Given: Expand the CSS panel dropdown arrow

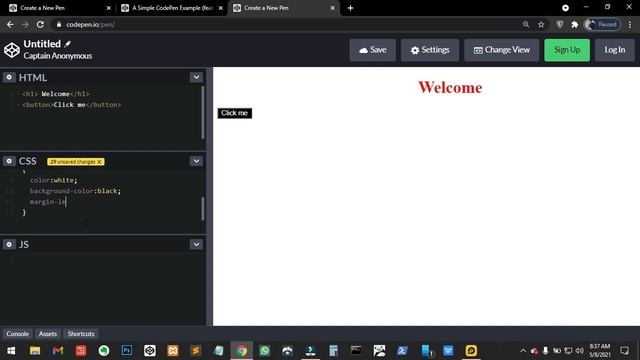Looking at the screenshot, I should point(196,161).
